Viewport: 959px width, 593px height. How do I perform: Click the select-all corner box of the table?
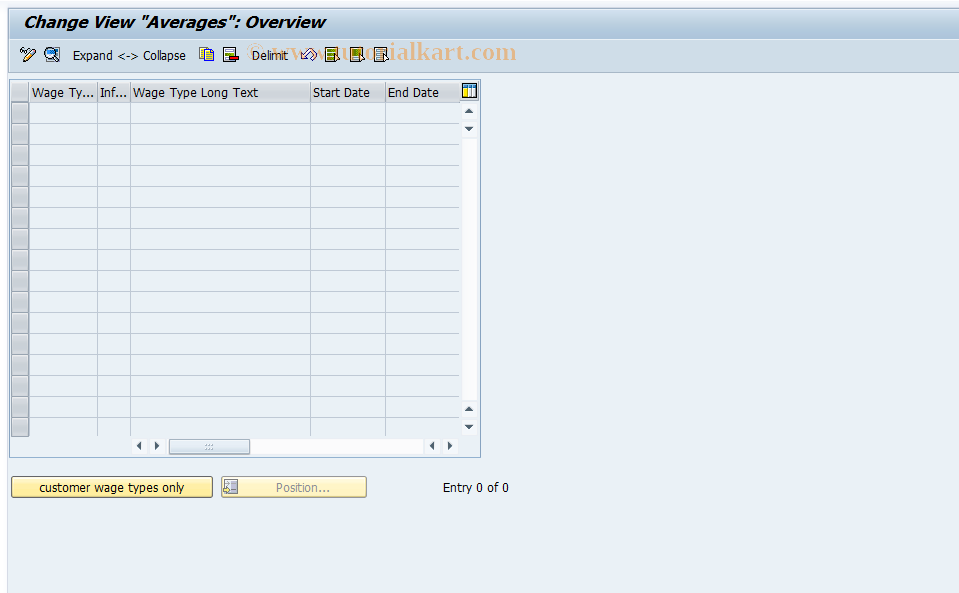(x=20, y=92)
